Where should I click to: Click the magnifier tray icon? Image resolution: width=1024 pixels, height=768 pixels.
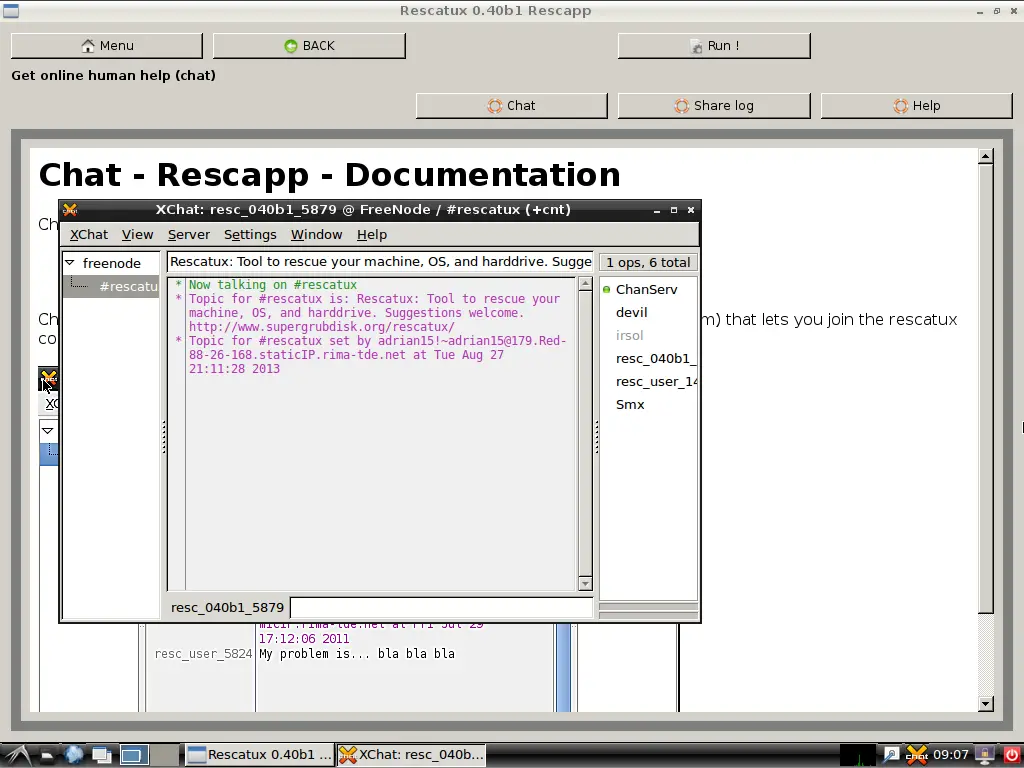pos(891,755)
